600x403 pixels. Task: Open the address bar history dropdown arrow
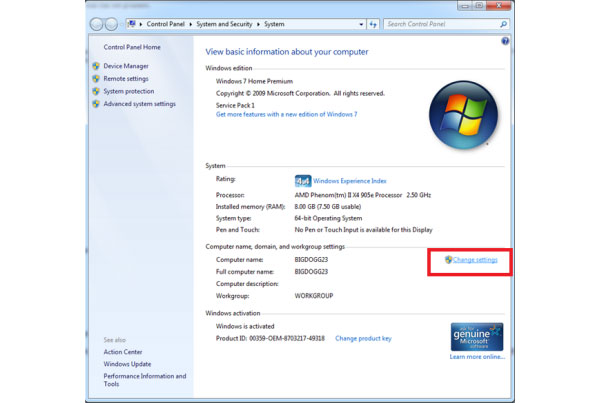pyautogui.click(x=361, y=24)
